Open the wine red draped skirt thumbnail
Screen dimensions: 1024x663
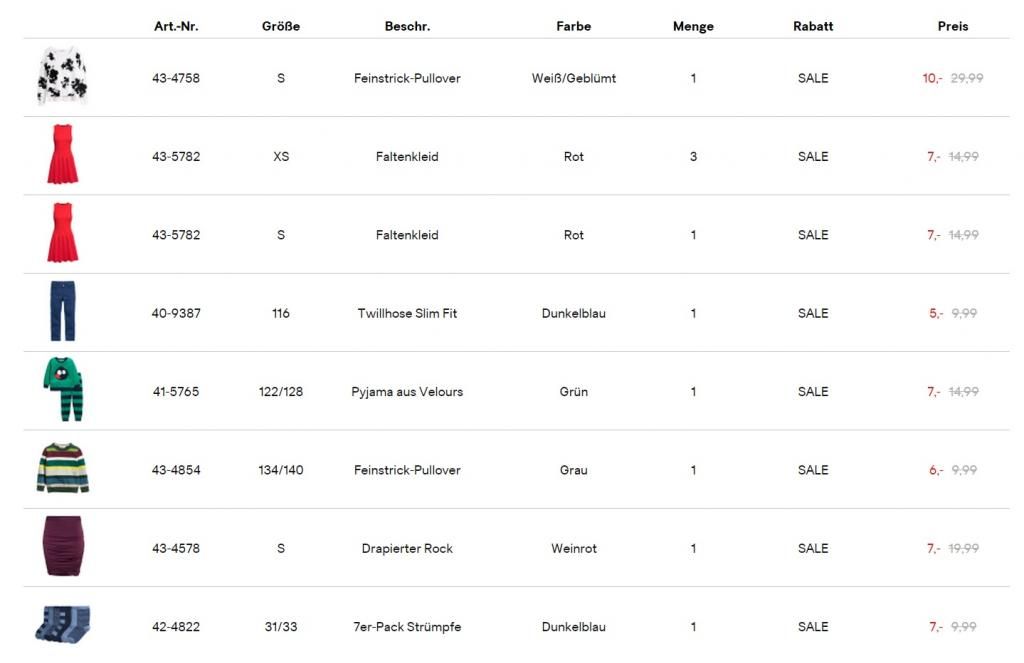point(62,547)
